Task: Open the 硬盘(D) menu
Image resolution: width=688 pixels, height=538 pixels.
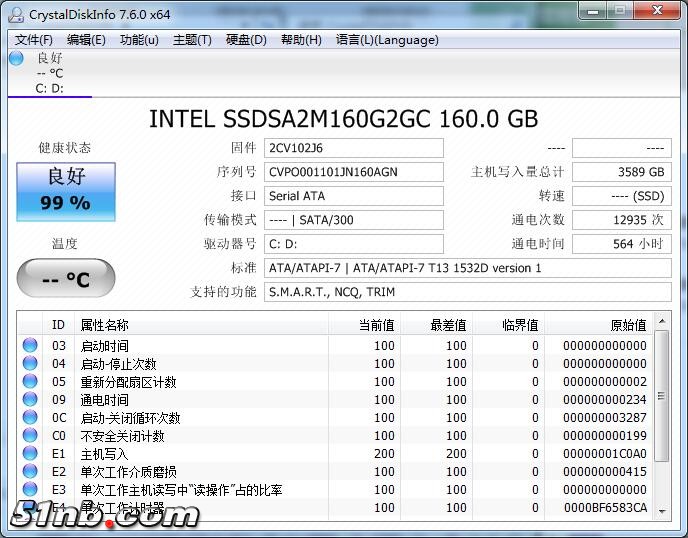Action: (x=246, y=40)
